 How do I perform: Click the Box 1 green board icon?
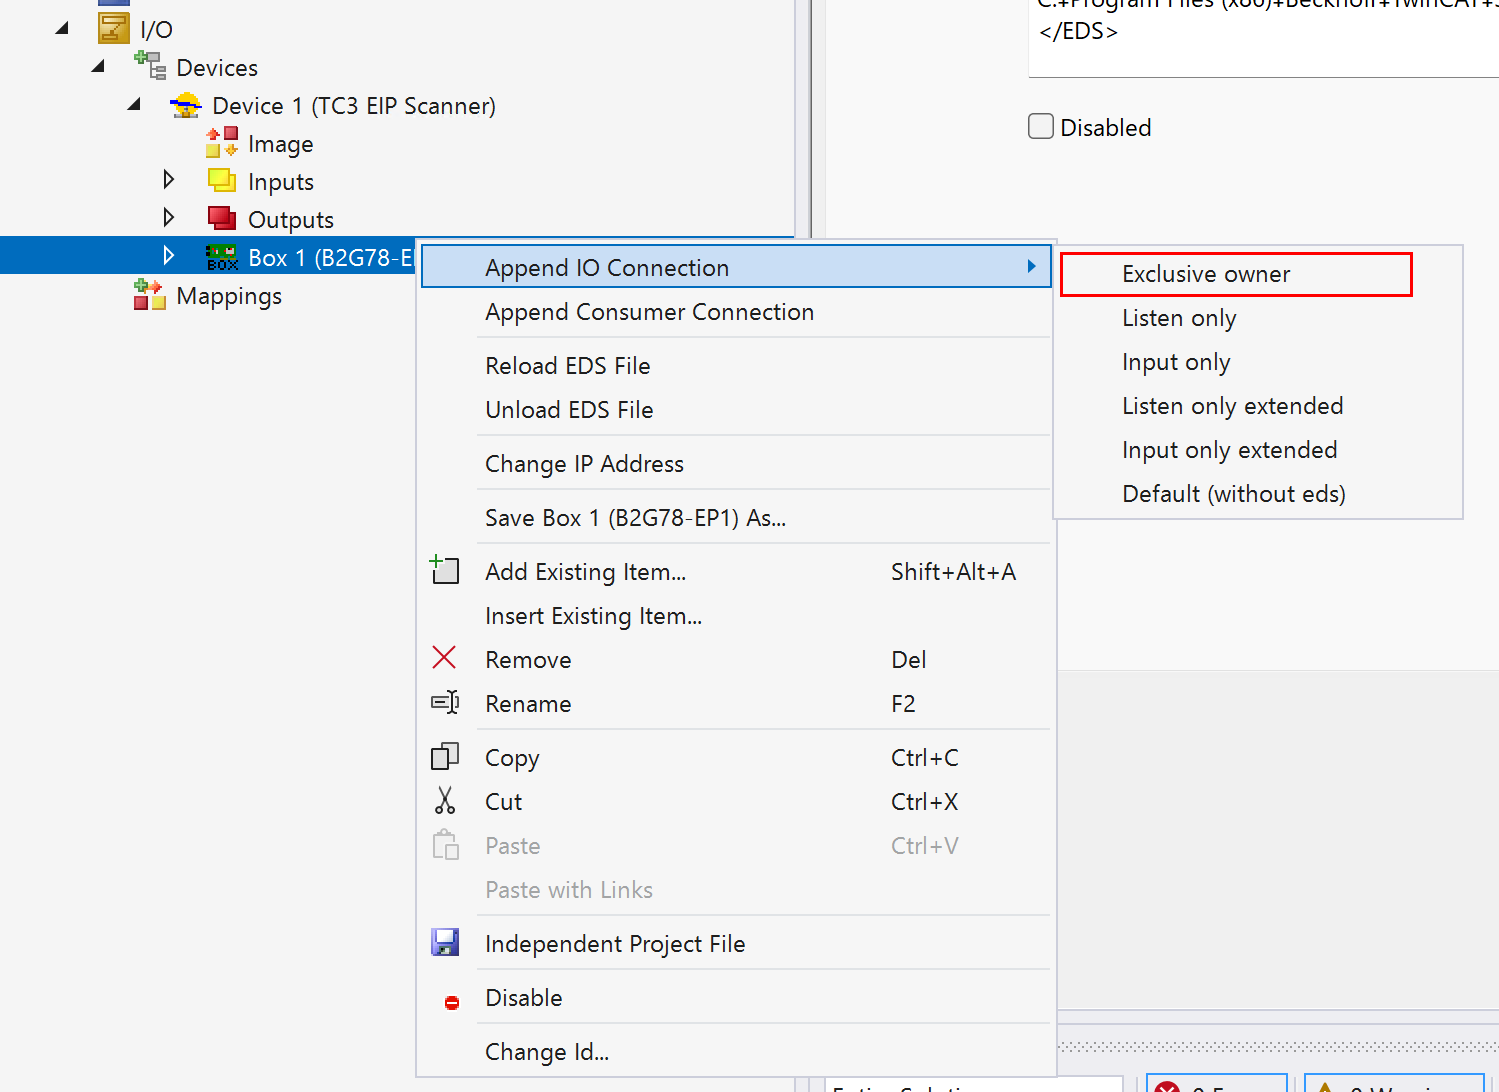point(221,257)
